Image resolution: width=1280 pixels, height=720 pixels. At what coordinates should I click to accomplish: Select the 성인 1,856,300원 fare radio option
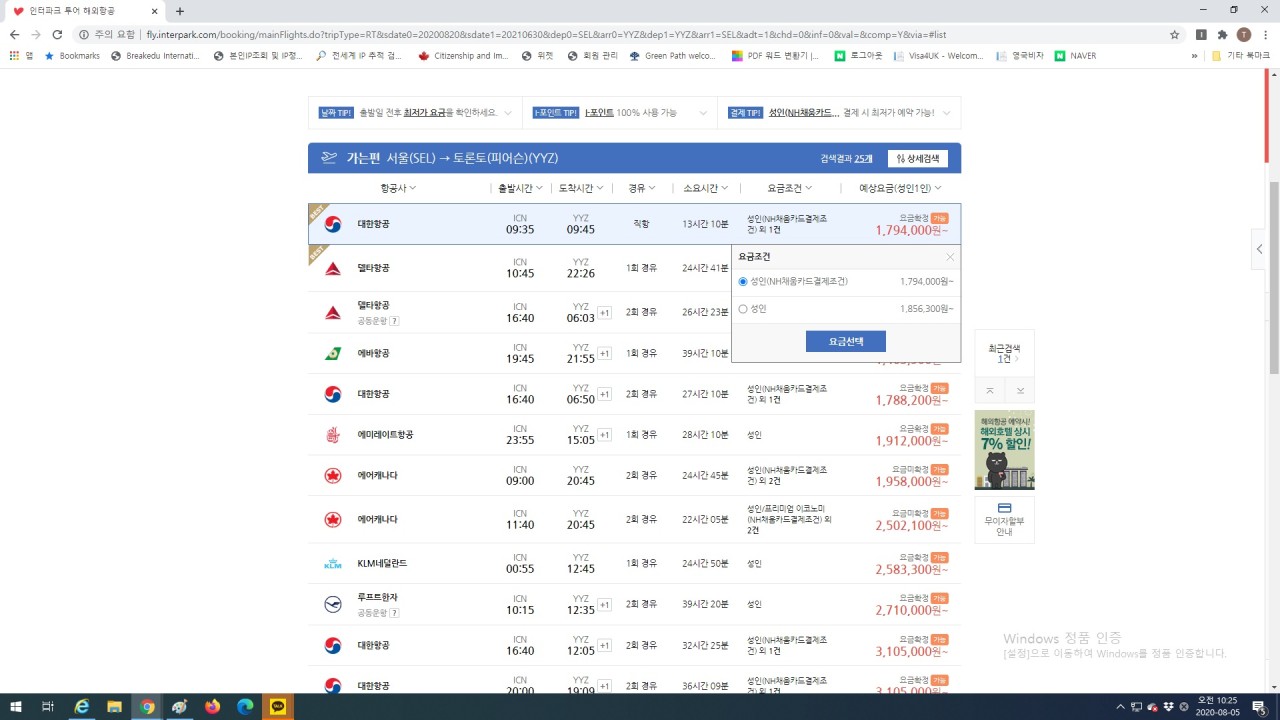click(x=743, y=309)
